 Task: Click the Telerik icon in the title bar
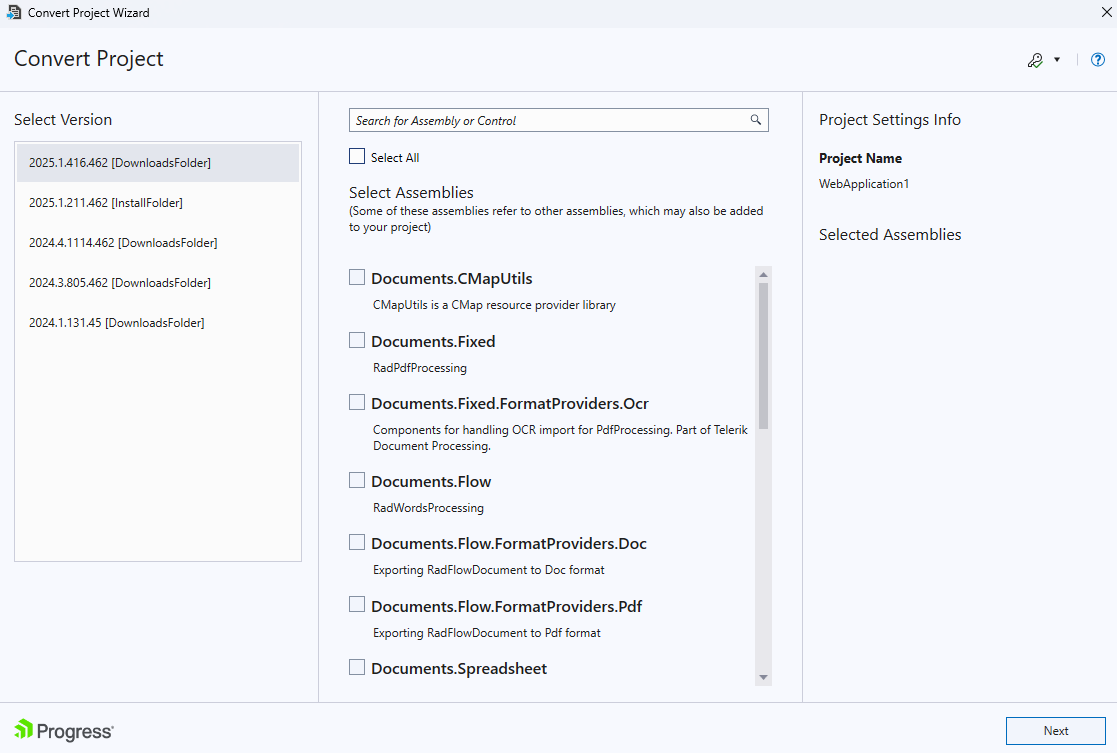[13, 12]
